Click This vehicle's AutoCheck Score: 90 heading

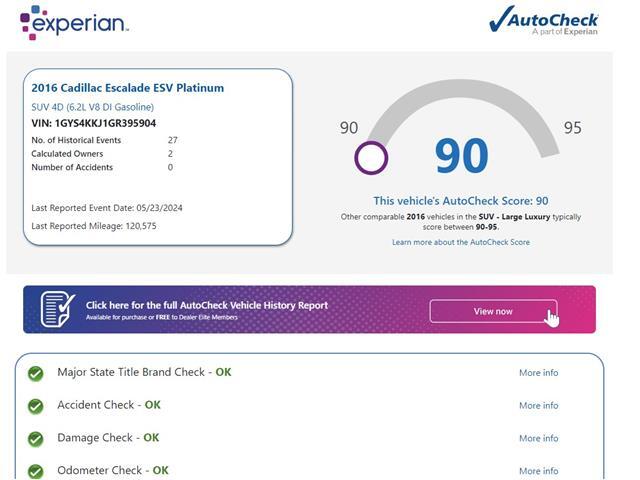point(461,201)
